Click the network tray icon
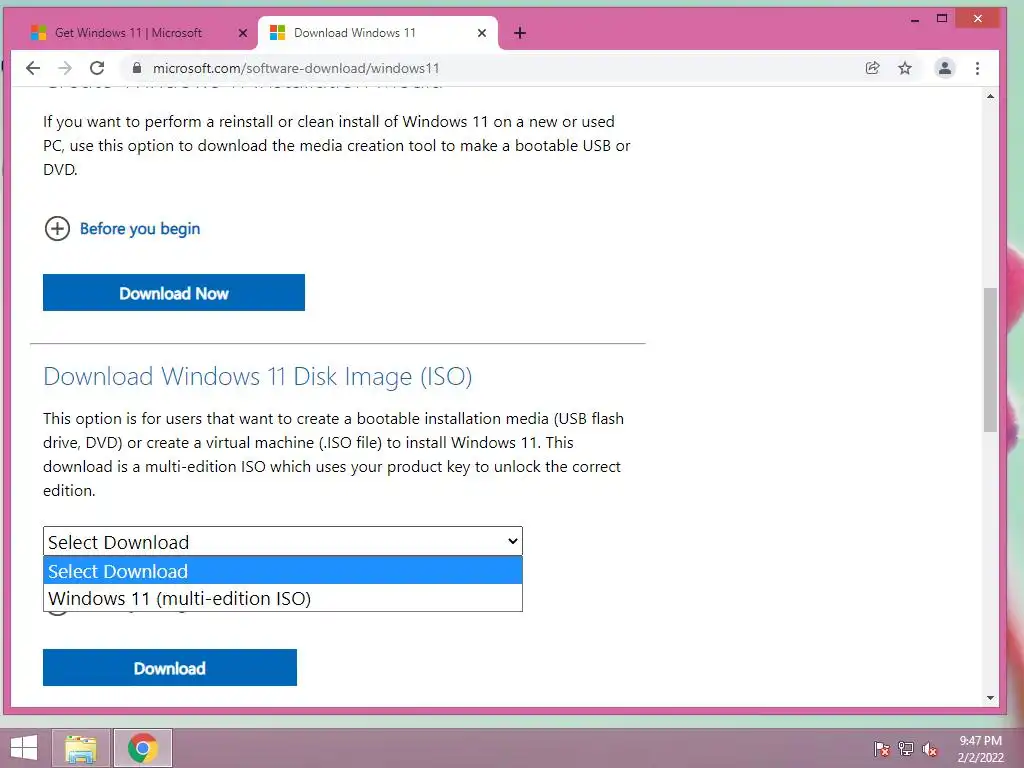 (906, 749)
